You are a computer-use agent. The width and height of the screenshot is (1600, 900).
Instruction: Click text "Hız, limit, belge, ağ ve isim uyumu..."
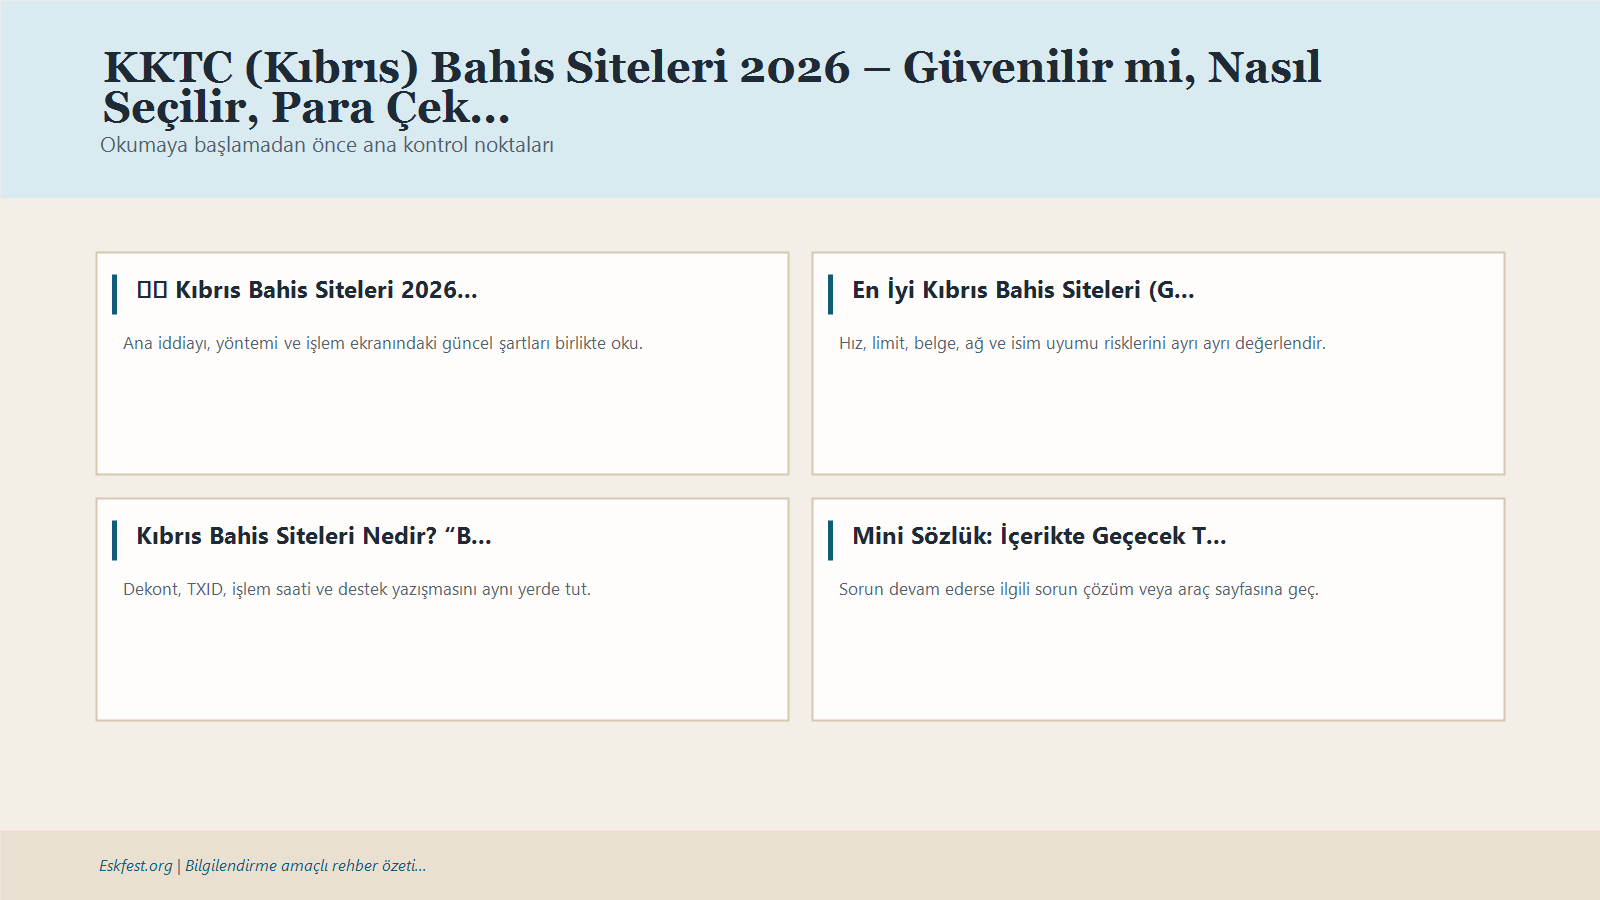click(x=1082, y=343)
